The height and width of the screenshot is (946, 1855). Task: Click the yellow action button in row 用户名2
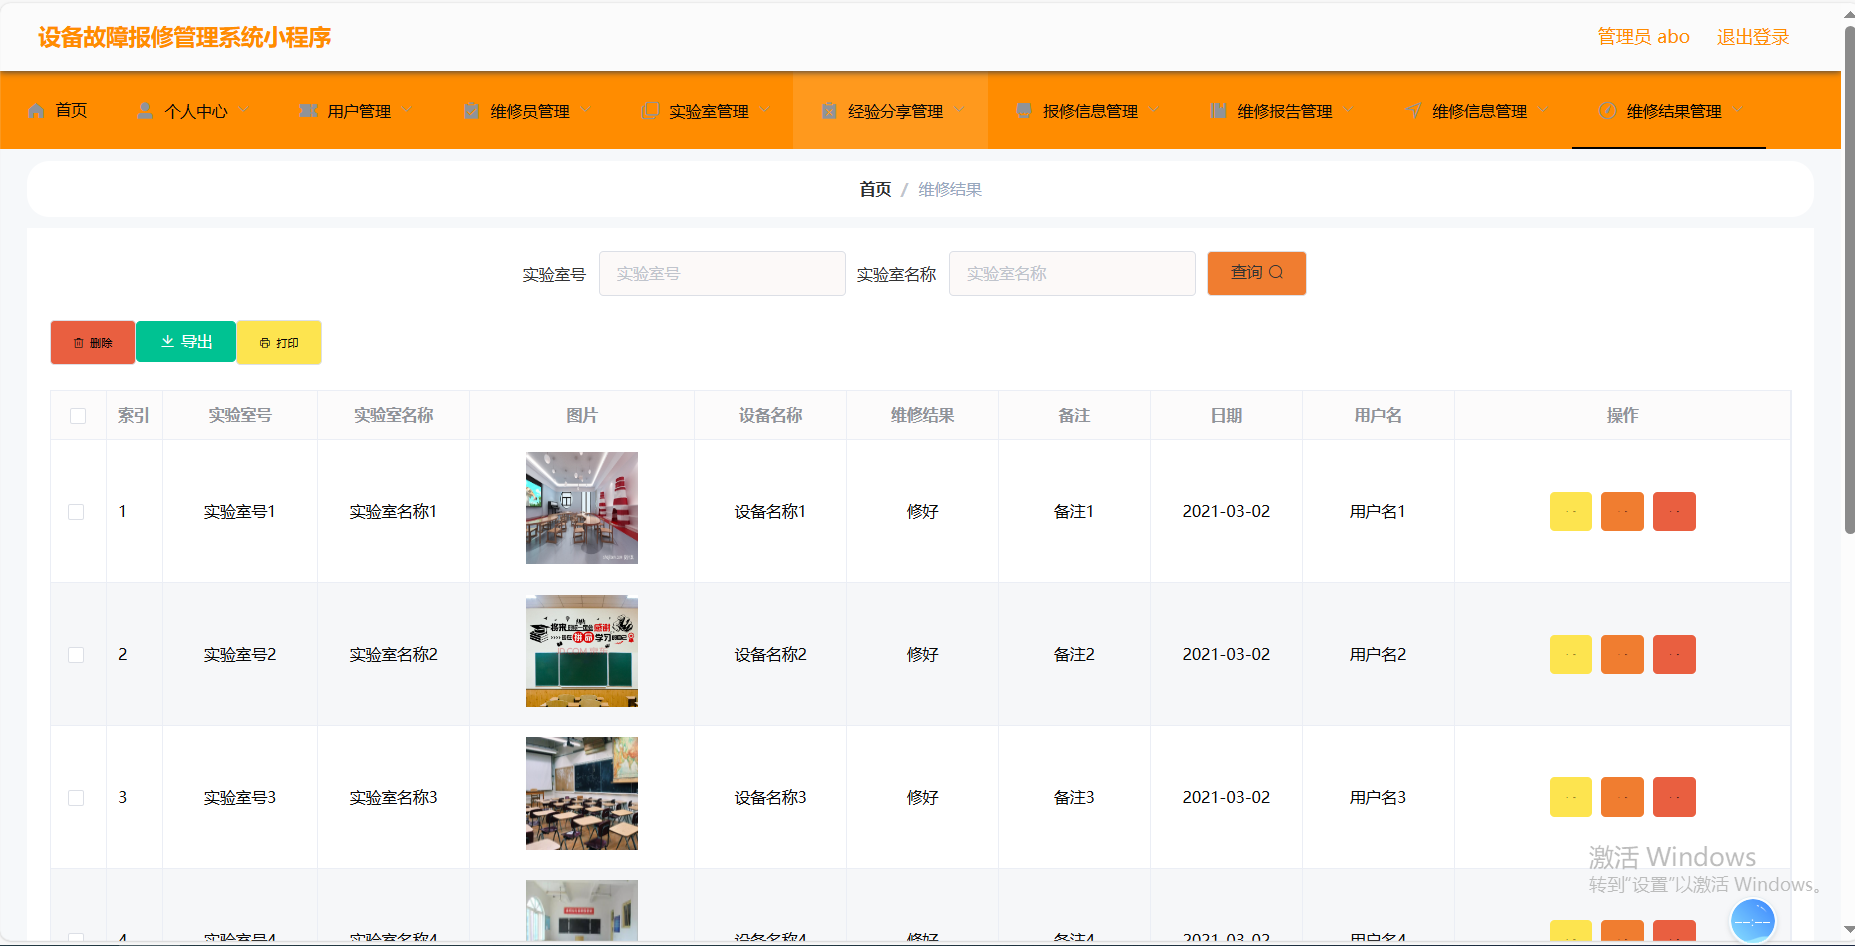click(x=1571, y=655)
